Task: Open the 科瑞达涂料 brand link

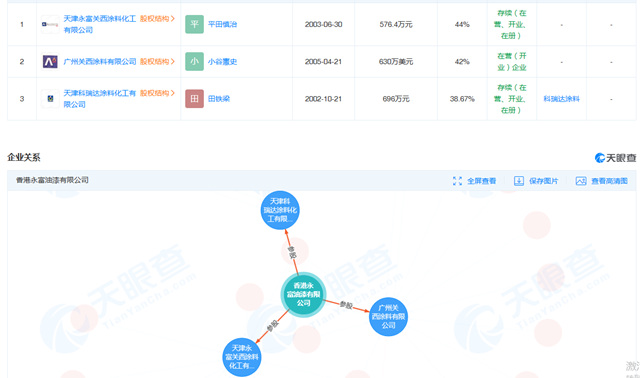Action: [561, 99]
